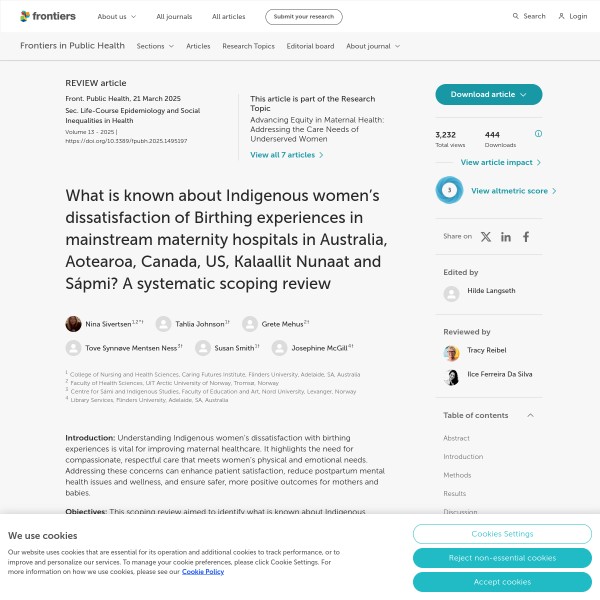The image size is (600, 600).
Task: Accept cookies in the banner
Action: pyautogui.click(x=501, y=581)
